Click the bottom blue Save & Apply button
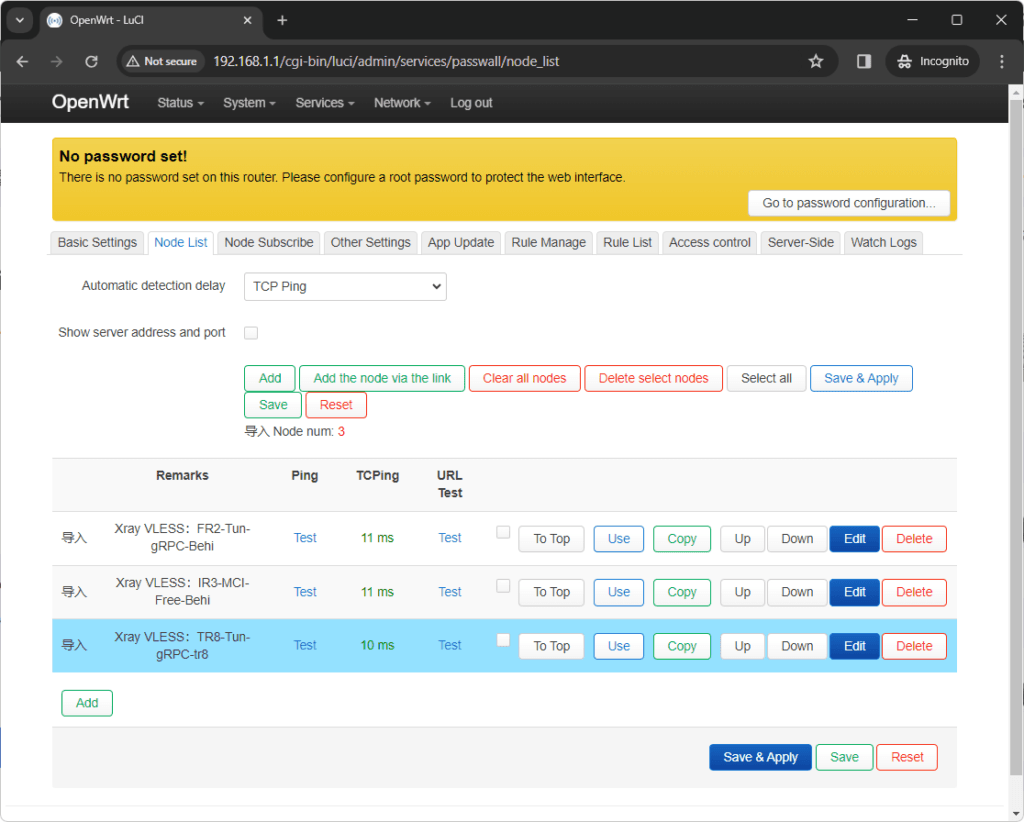The image size is (1024, 822). tap(760, 757)
